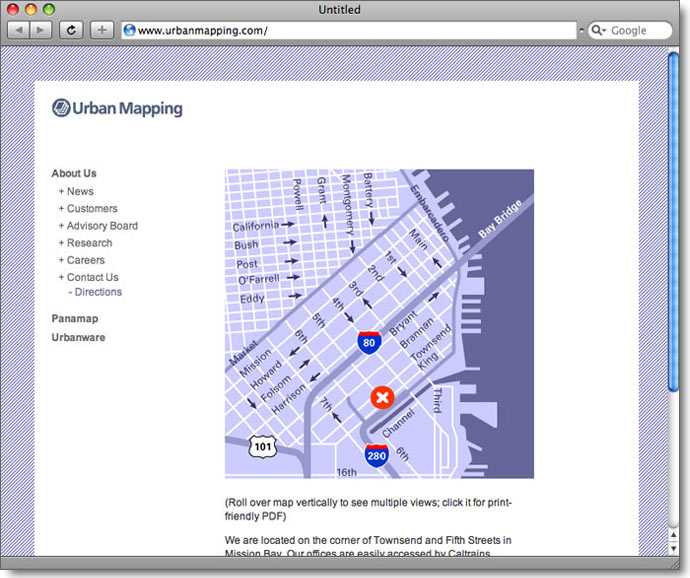
Task: Open the Research link
Action: pos(89,243)
